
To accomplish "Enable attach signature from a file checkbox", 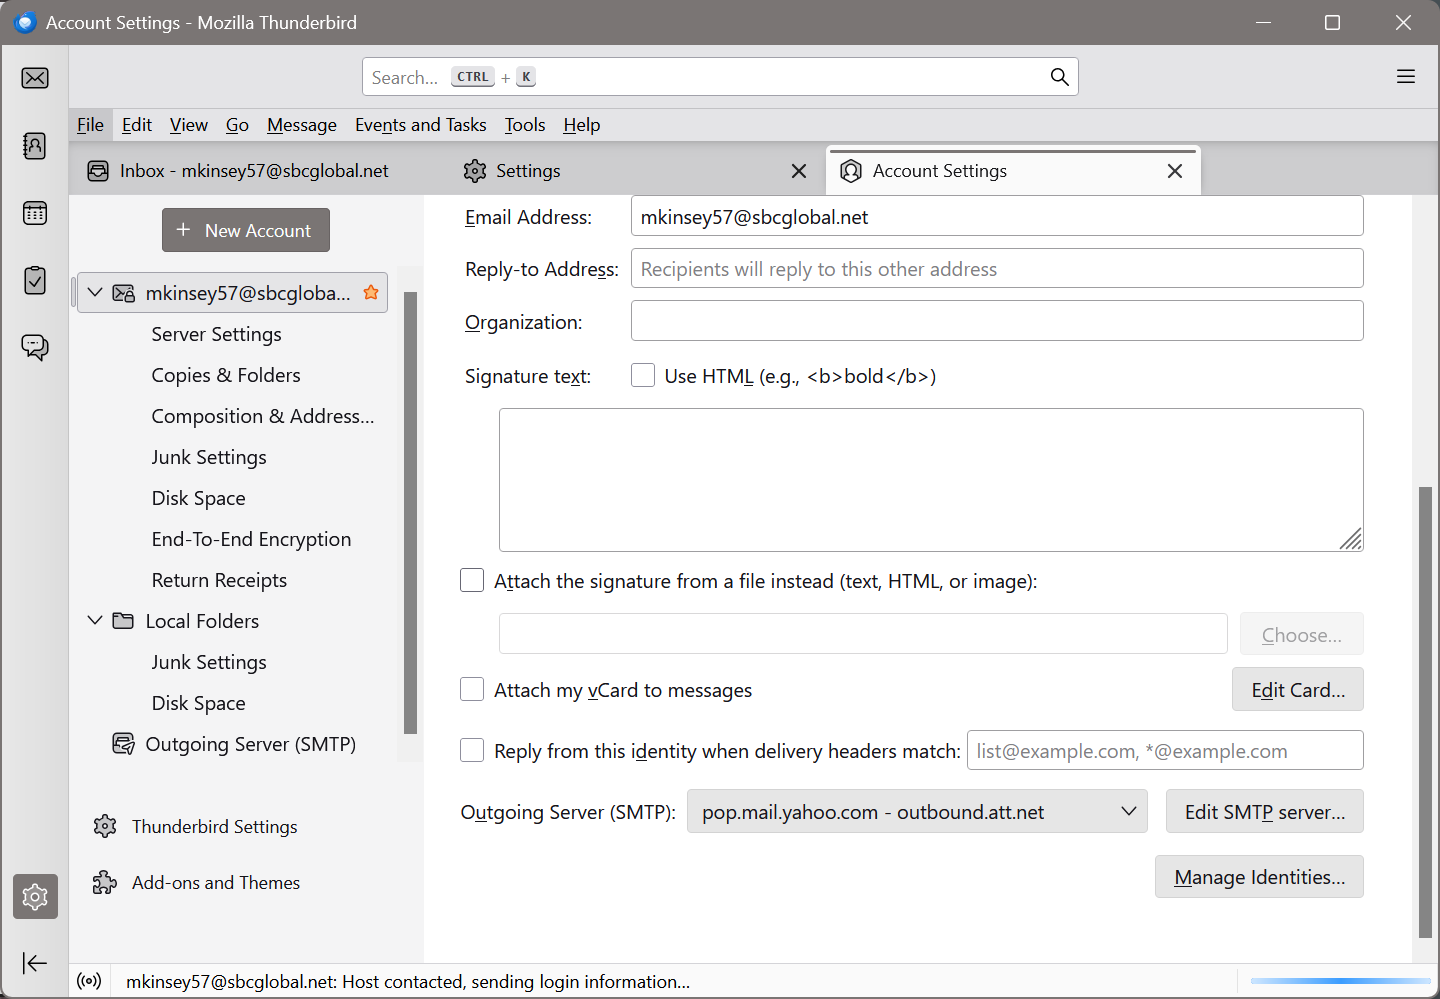I will (472, 581).
